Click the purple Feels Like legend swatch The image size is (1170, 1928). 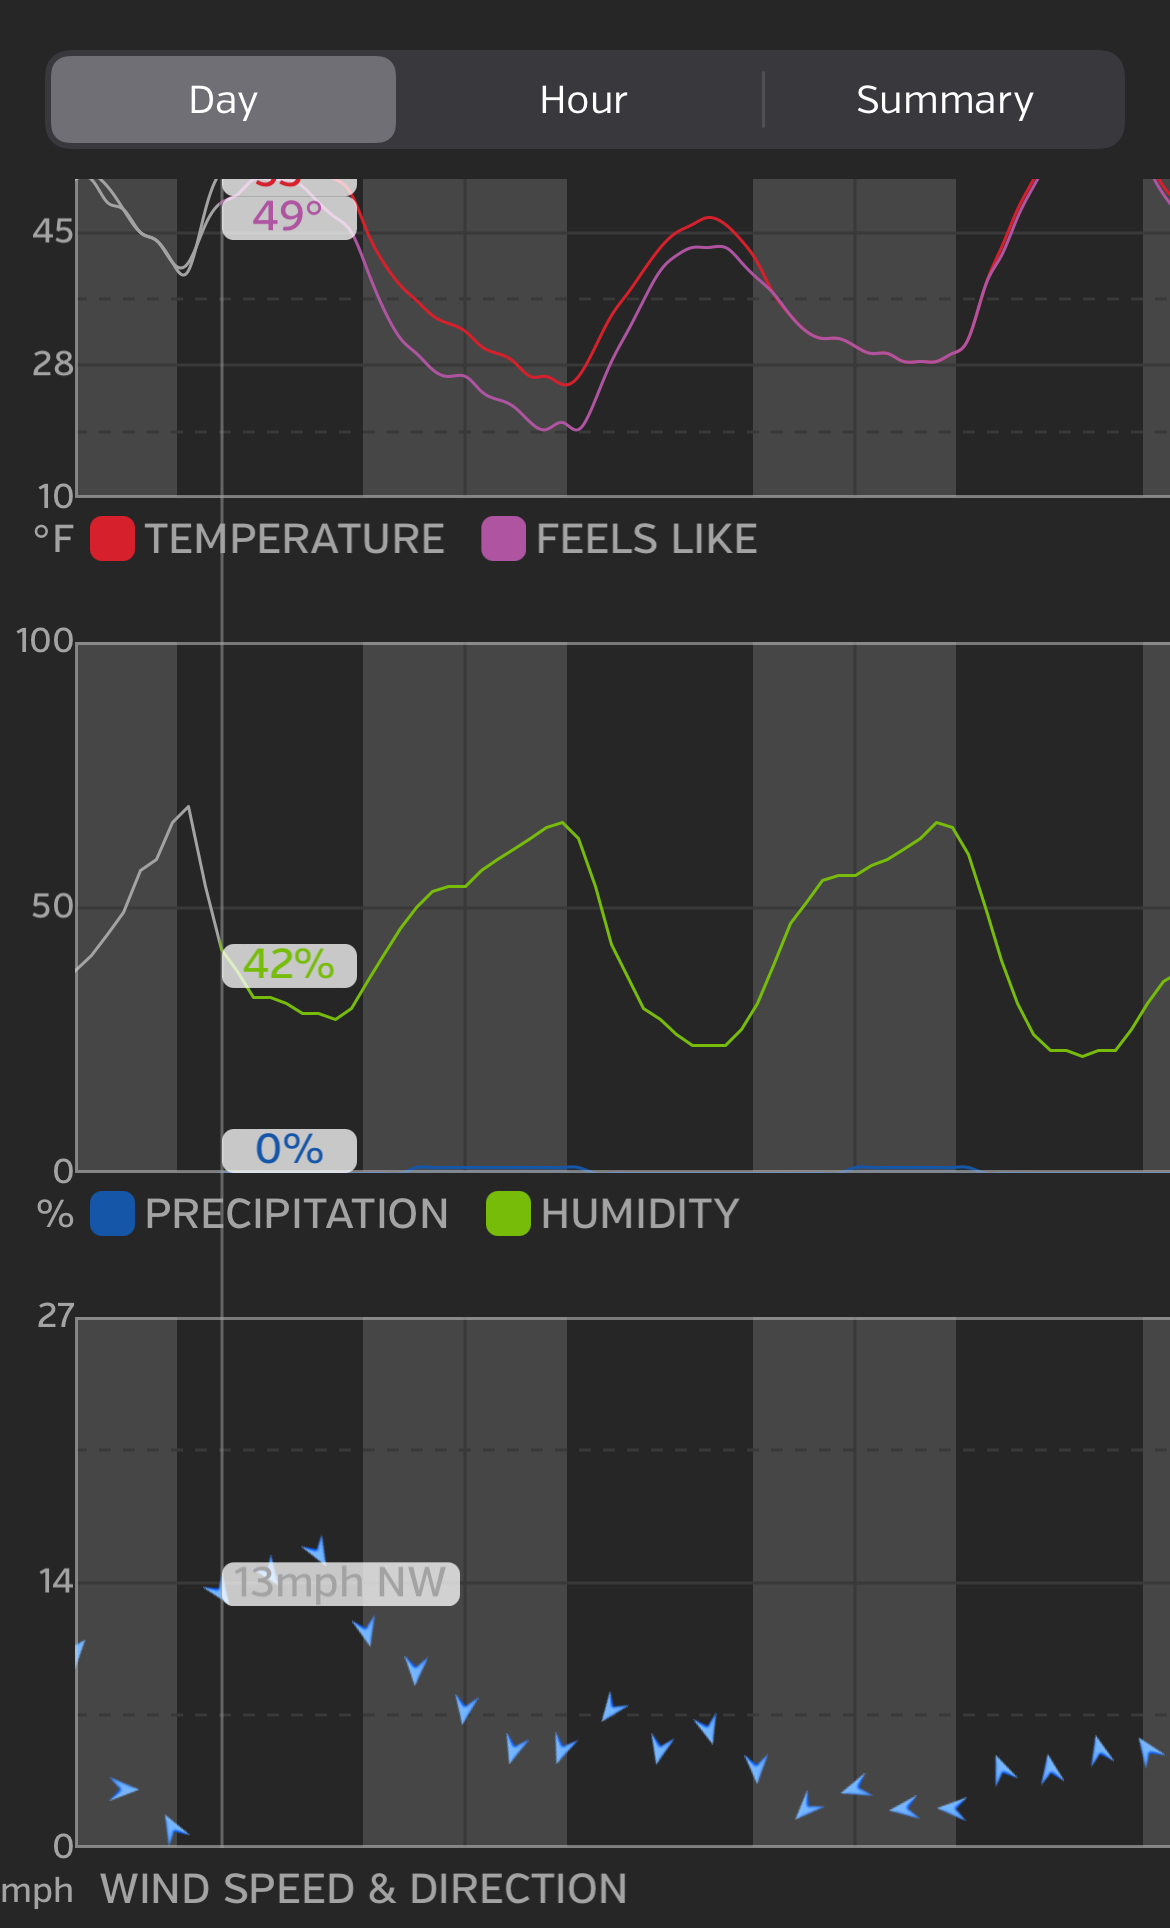[x=503, y=539]
